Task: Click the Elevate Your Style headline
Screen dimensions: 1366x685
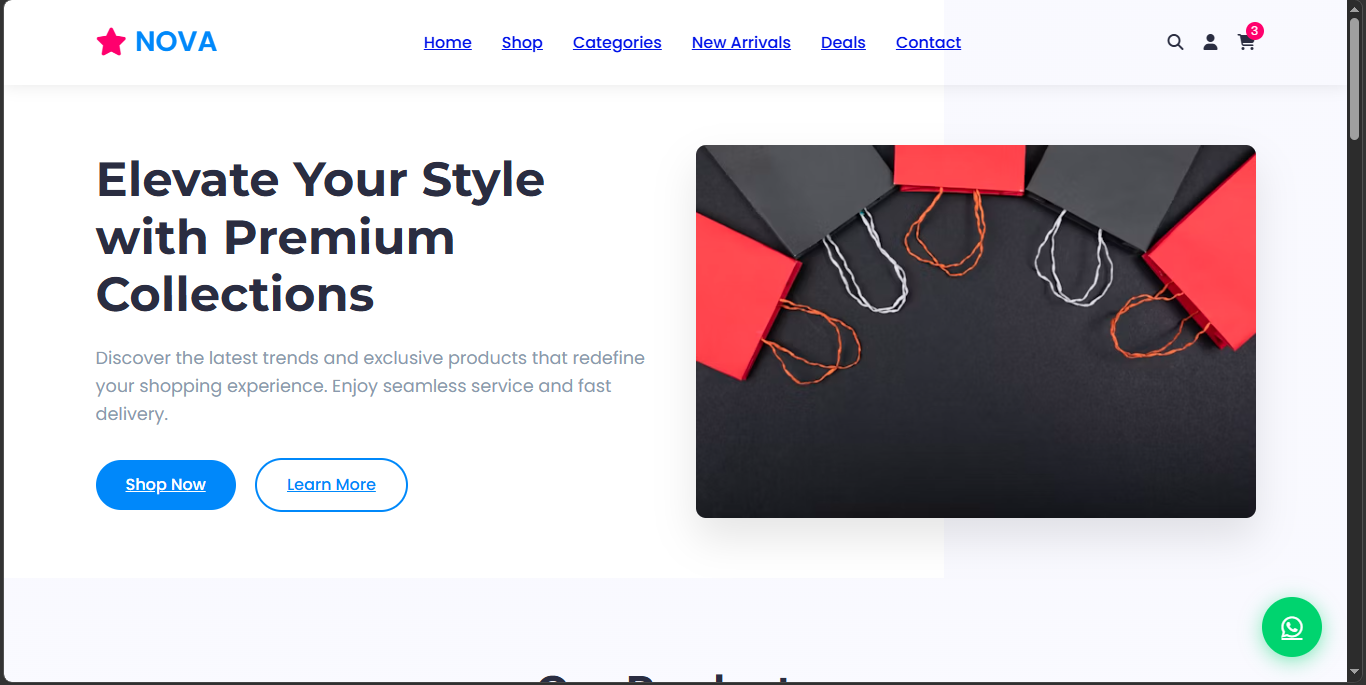Action: point(320,237)
